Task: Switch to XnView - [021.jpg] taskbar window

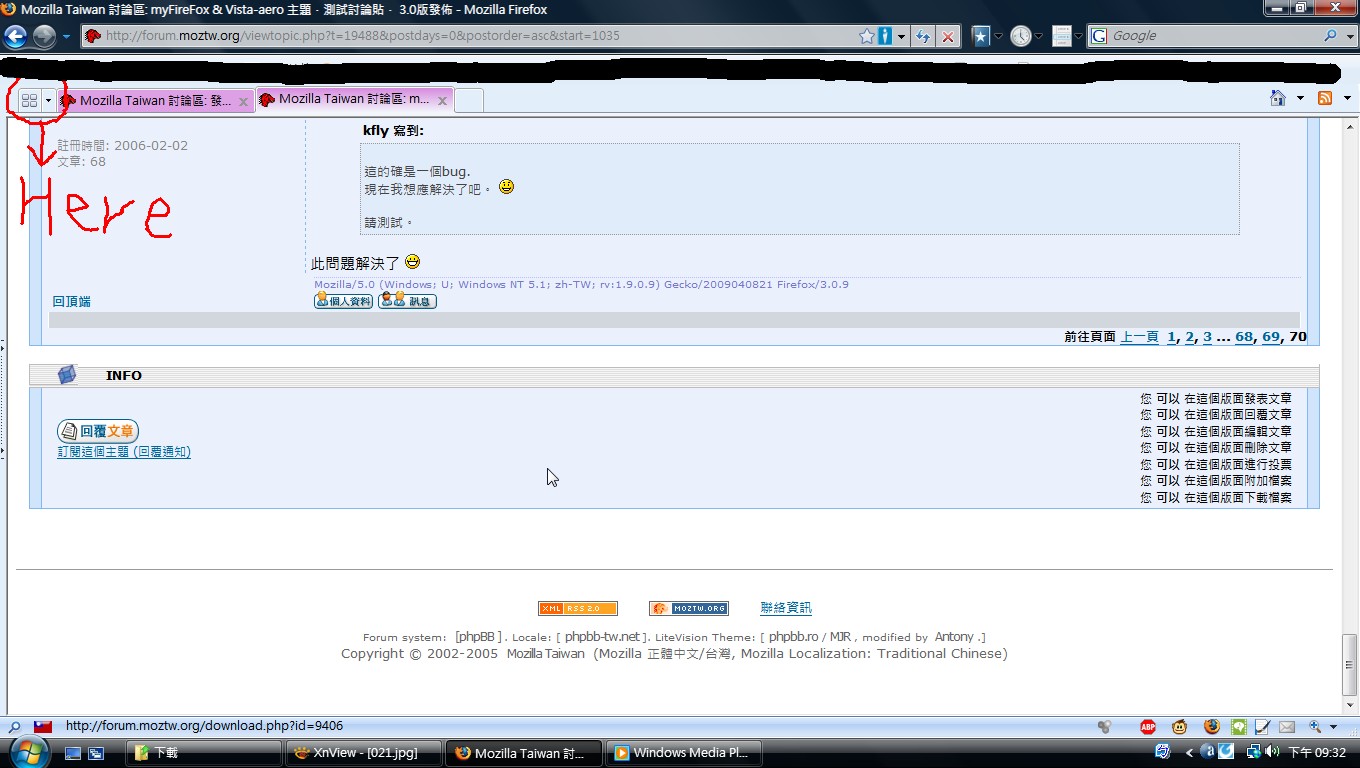Action: [x=363, y=753]
